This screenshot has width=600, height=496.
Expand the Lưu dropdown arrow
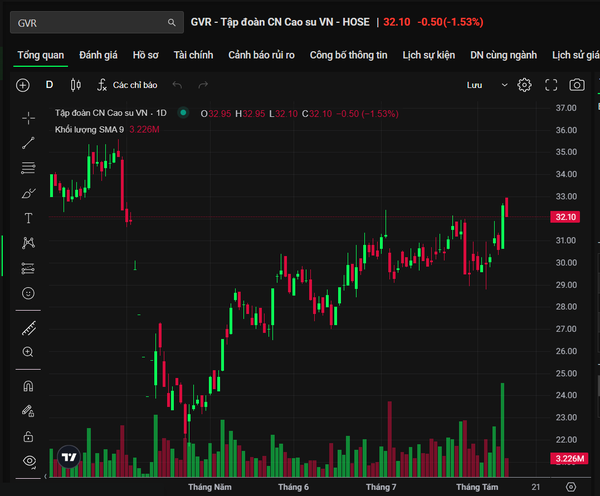pyautogui.click(x=504, y=85)
